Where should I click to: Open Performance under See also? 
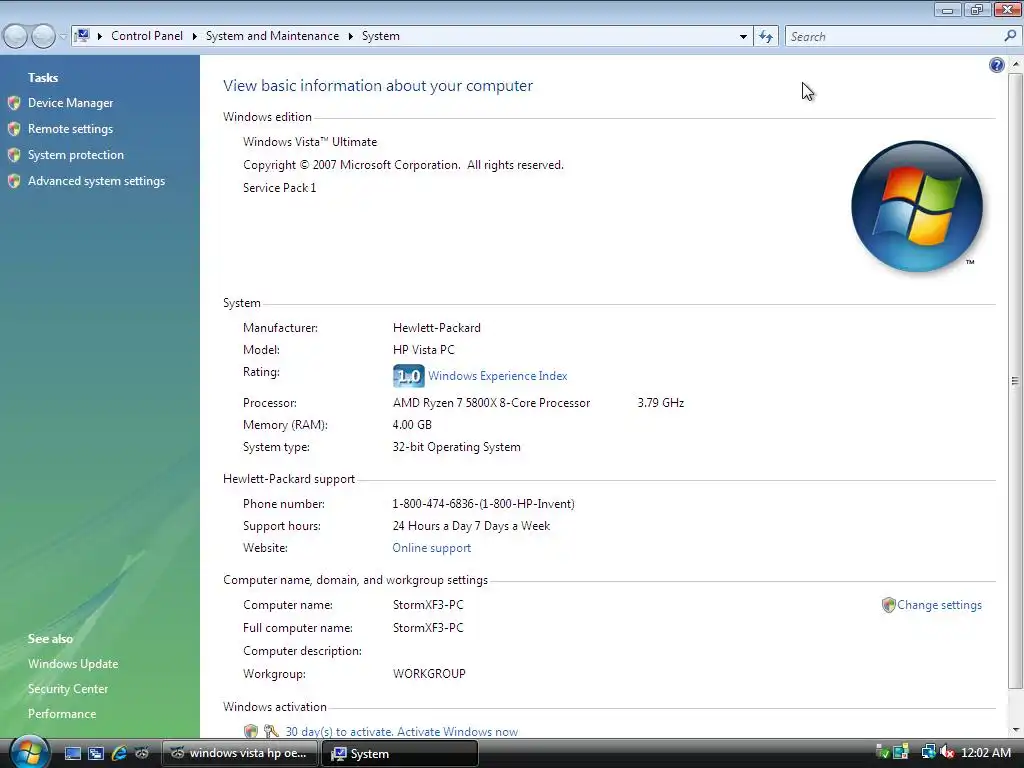pos(62,714)
